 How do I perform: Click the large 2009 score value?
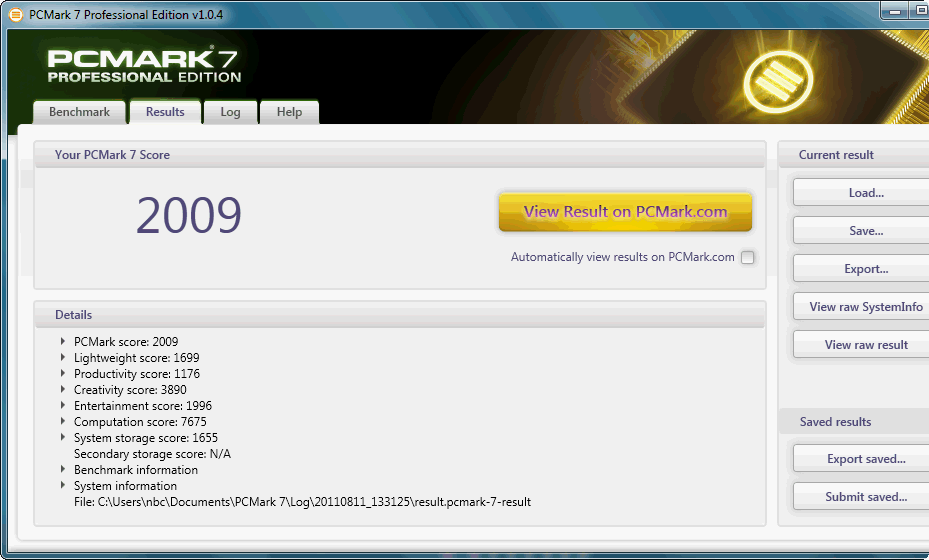pyautogui.click(x=189, y=215)
